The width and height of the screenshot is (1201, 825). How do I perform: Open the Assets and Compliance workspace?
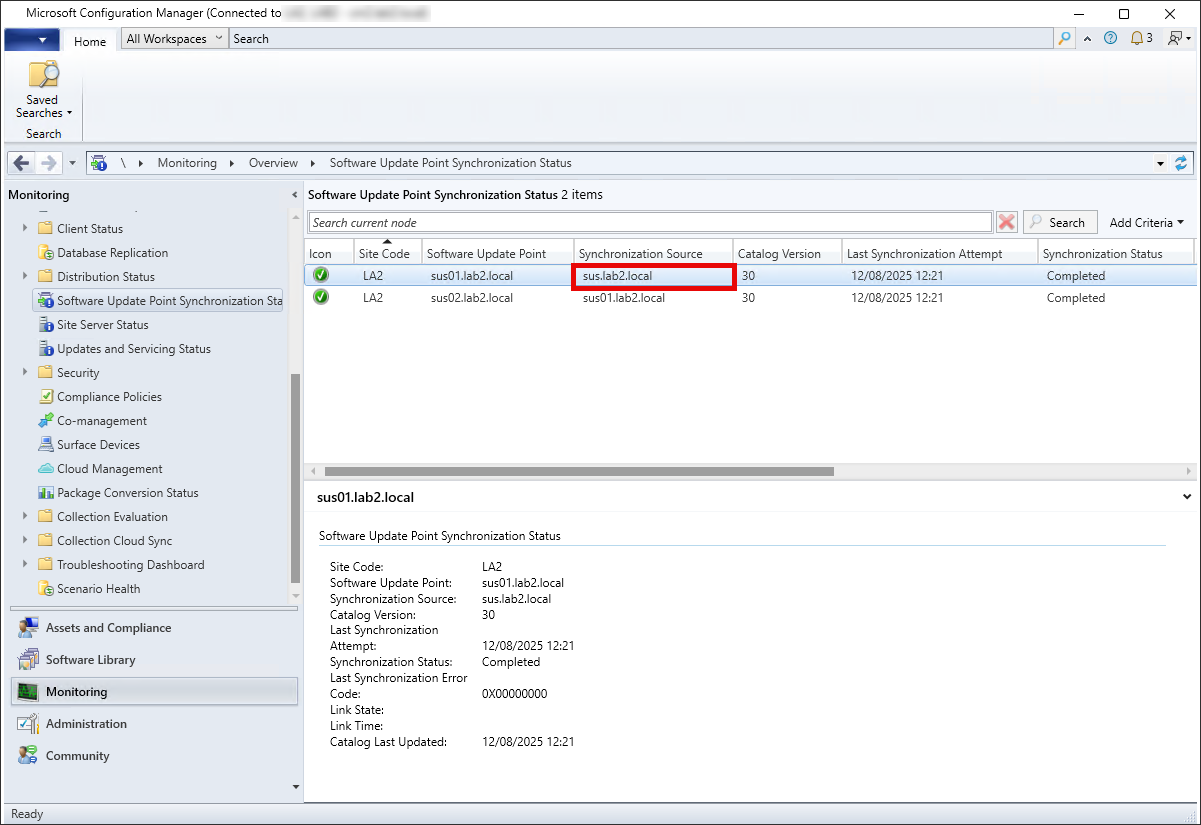108,628
